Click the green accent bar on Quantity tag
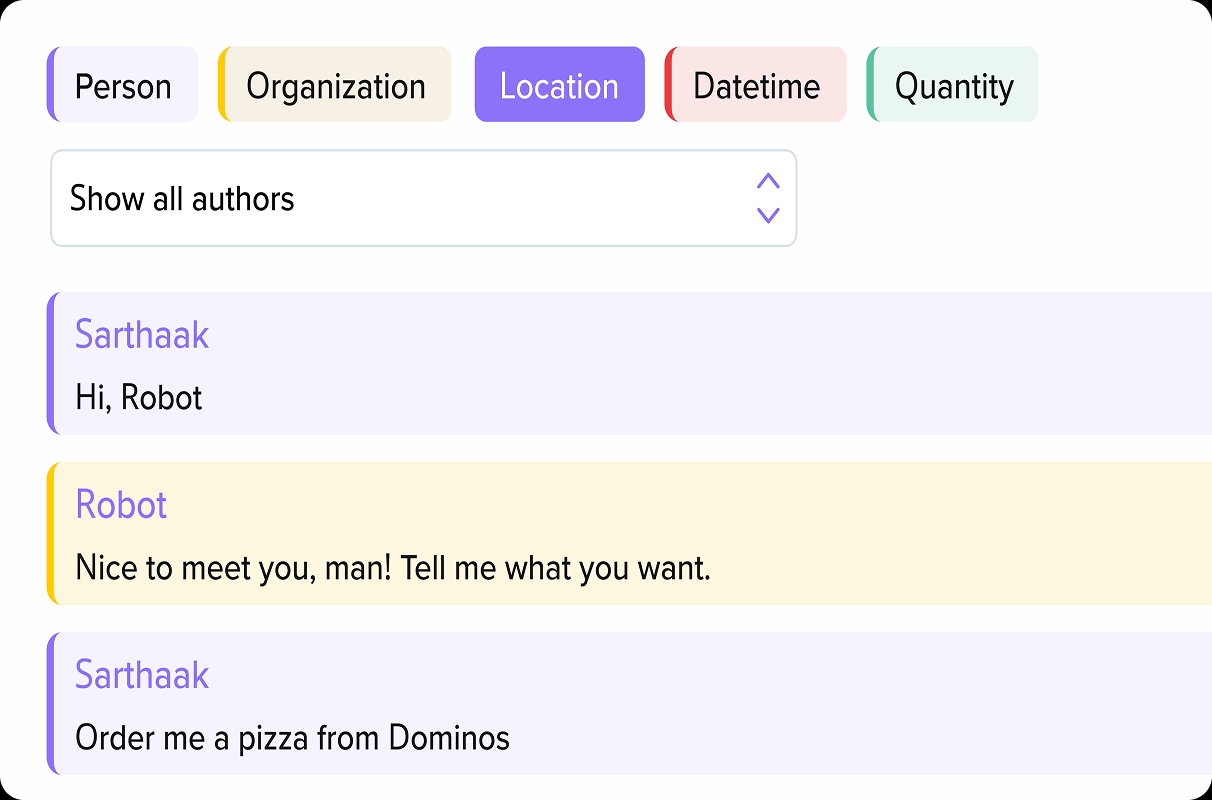1212x800 pixels. coord(871,85)
